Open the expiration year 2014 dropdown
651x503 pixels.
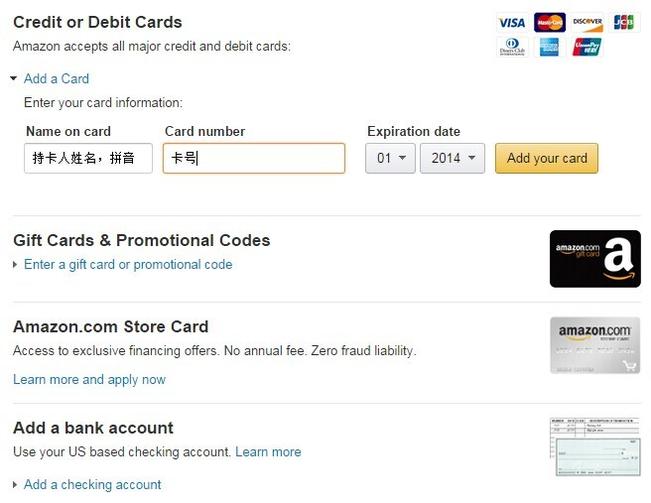click(x=452, y=158)
